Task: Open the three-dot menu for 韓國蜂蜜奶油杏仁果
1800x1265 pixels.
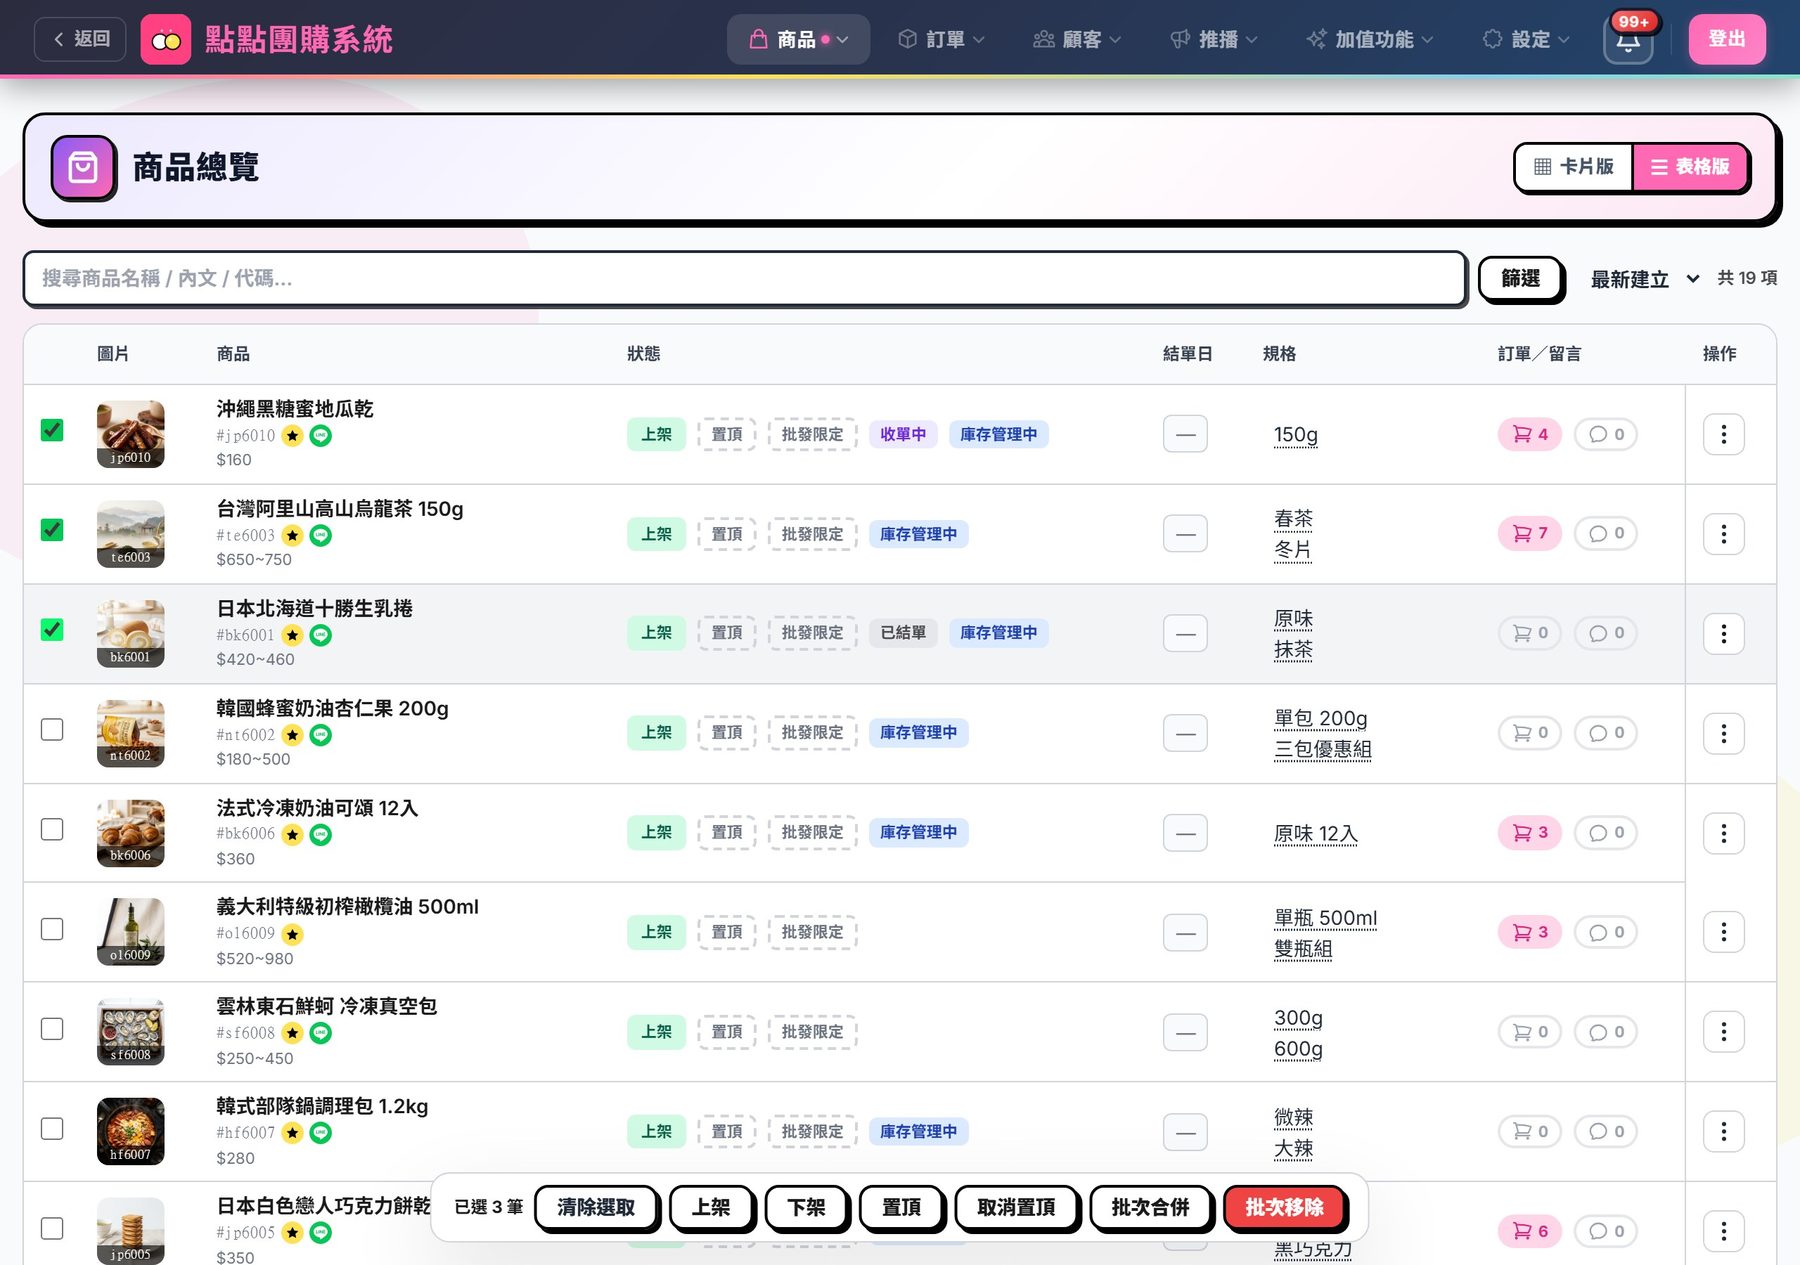Action: [1723, 733]
